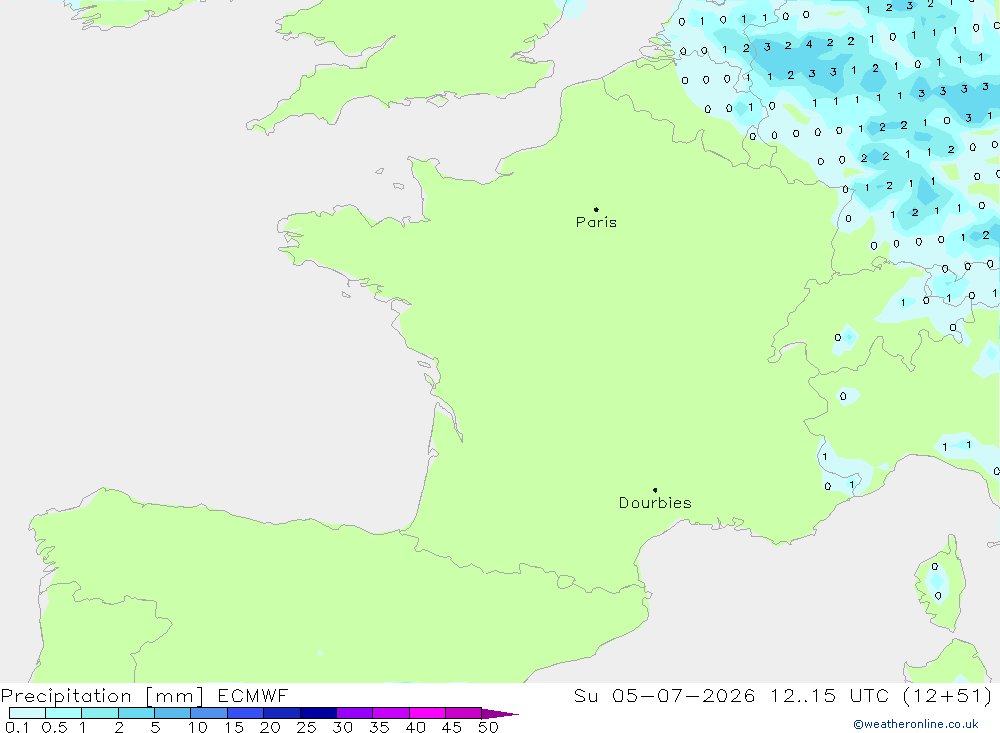Pick the 40–45 mm magenta legend swatch
This screenshot has width=1000, height=733.
[427, 713]
